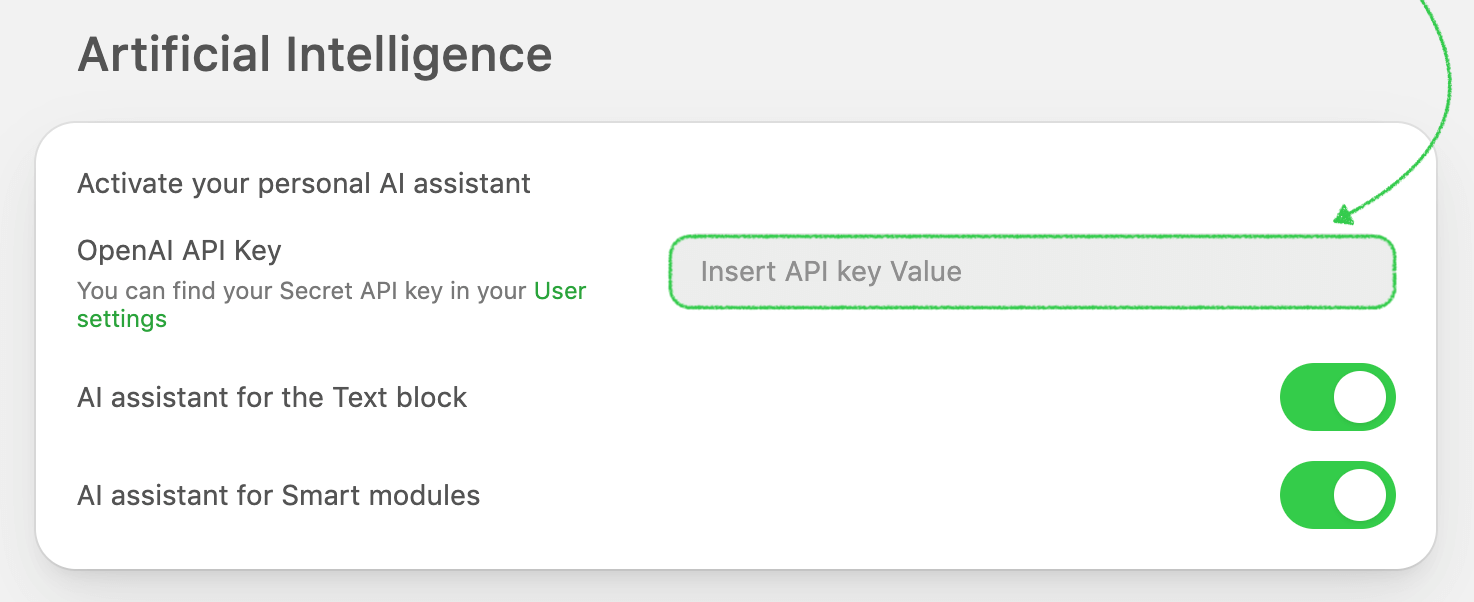Viewport: 1474px width, 602px height.
Task: Select the 'Activate your personal AI assistant' text
Action: pyautogui.click(x=304, y=184)
